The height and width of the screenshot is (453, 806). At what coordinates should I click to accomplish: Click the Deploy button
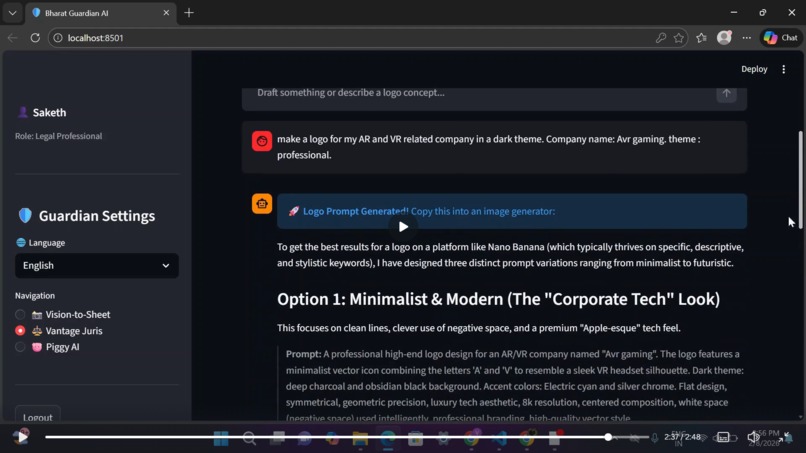click(x=754, y=69)
